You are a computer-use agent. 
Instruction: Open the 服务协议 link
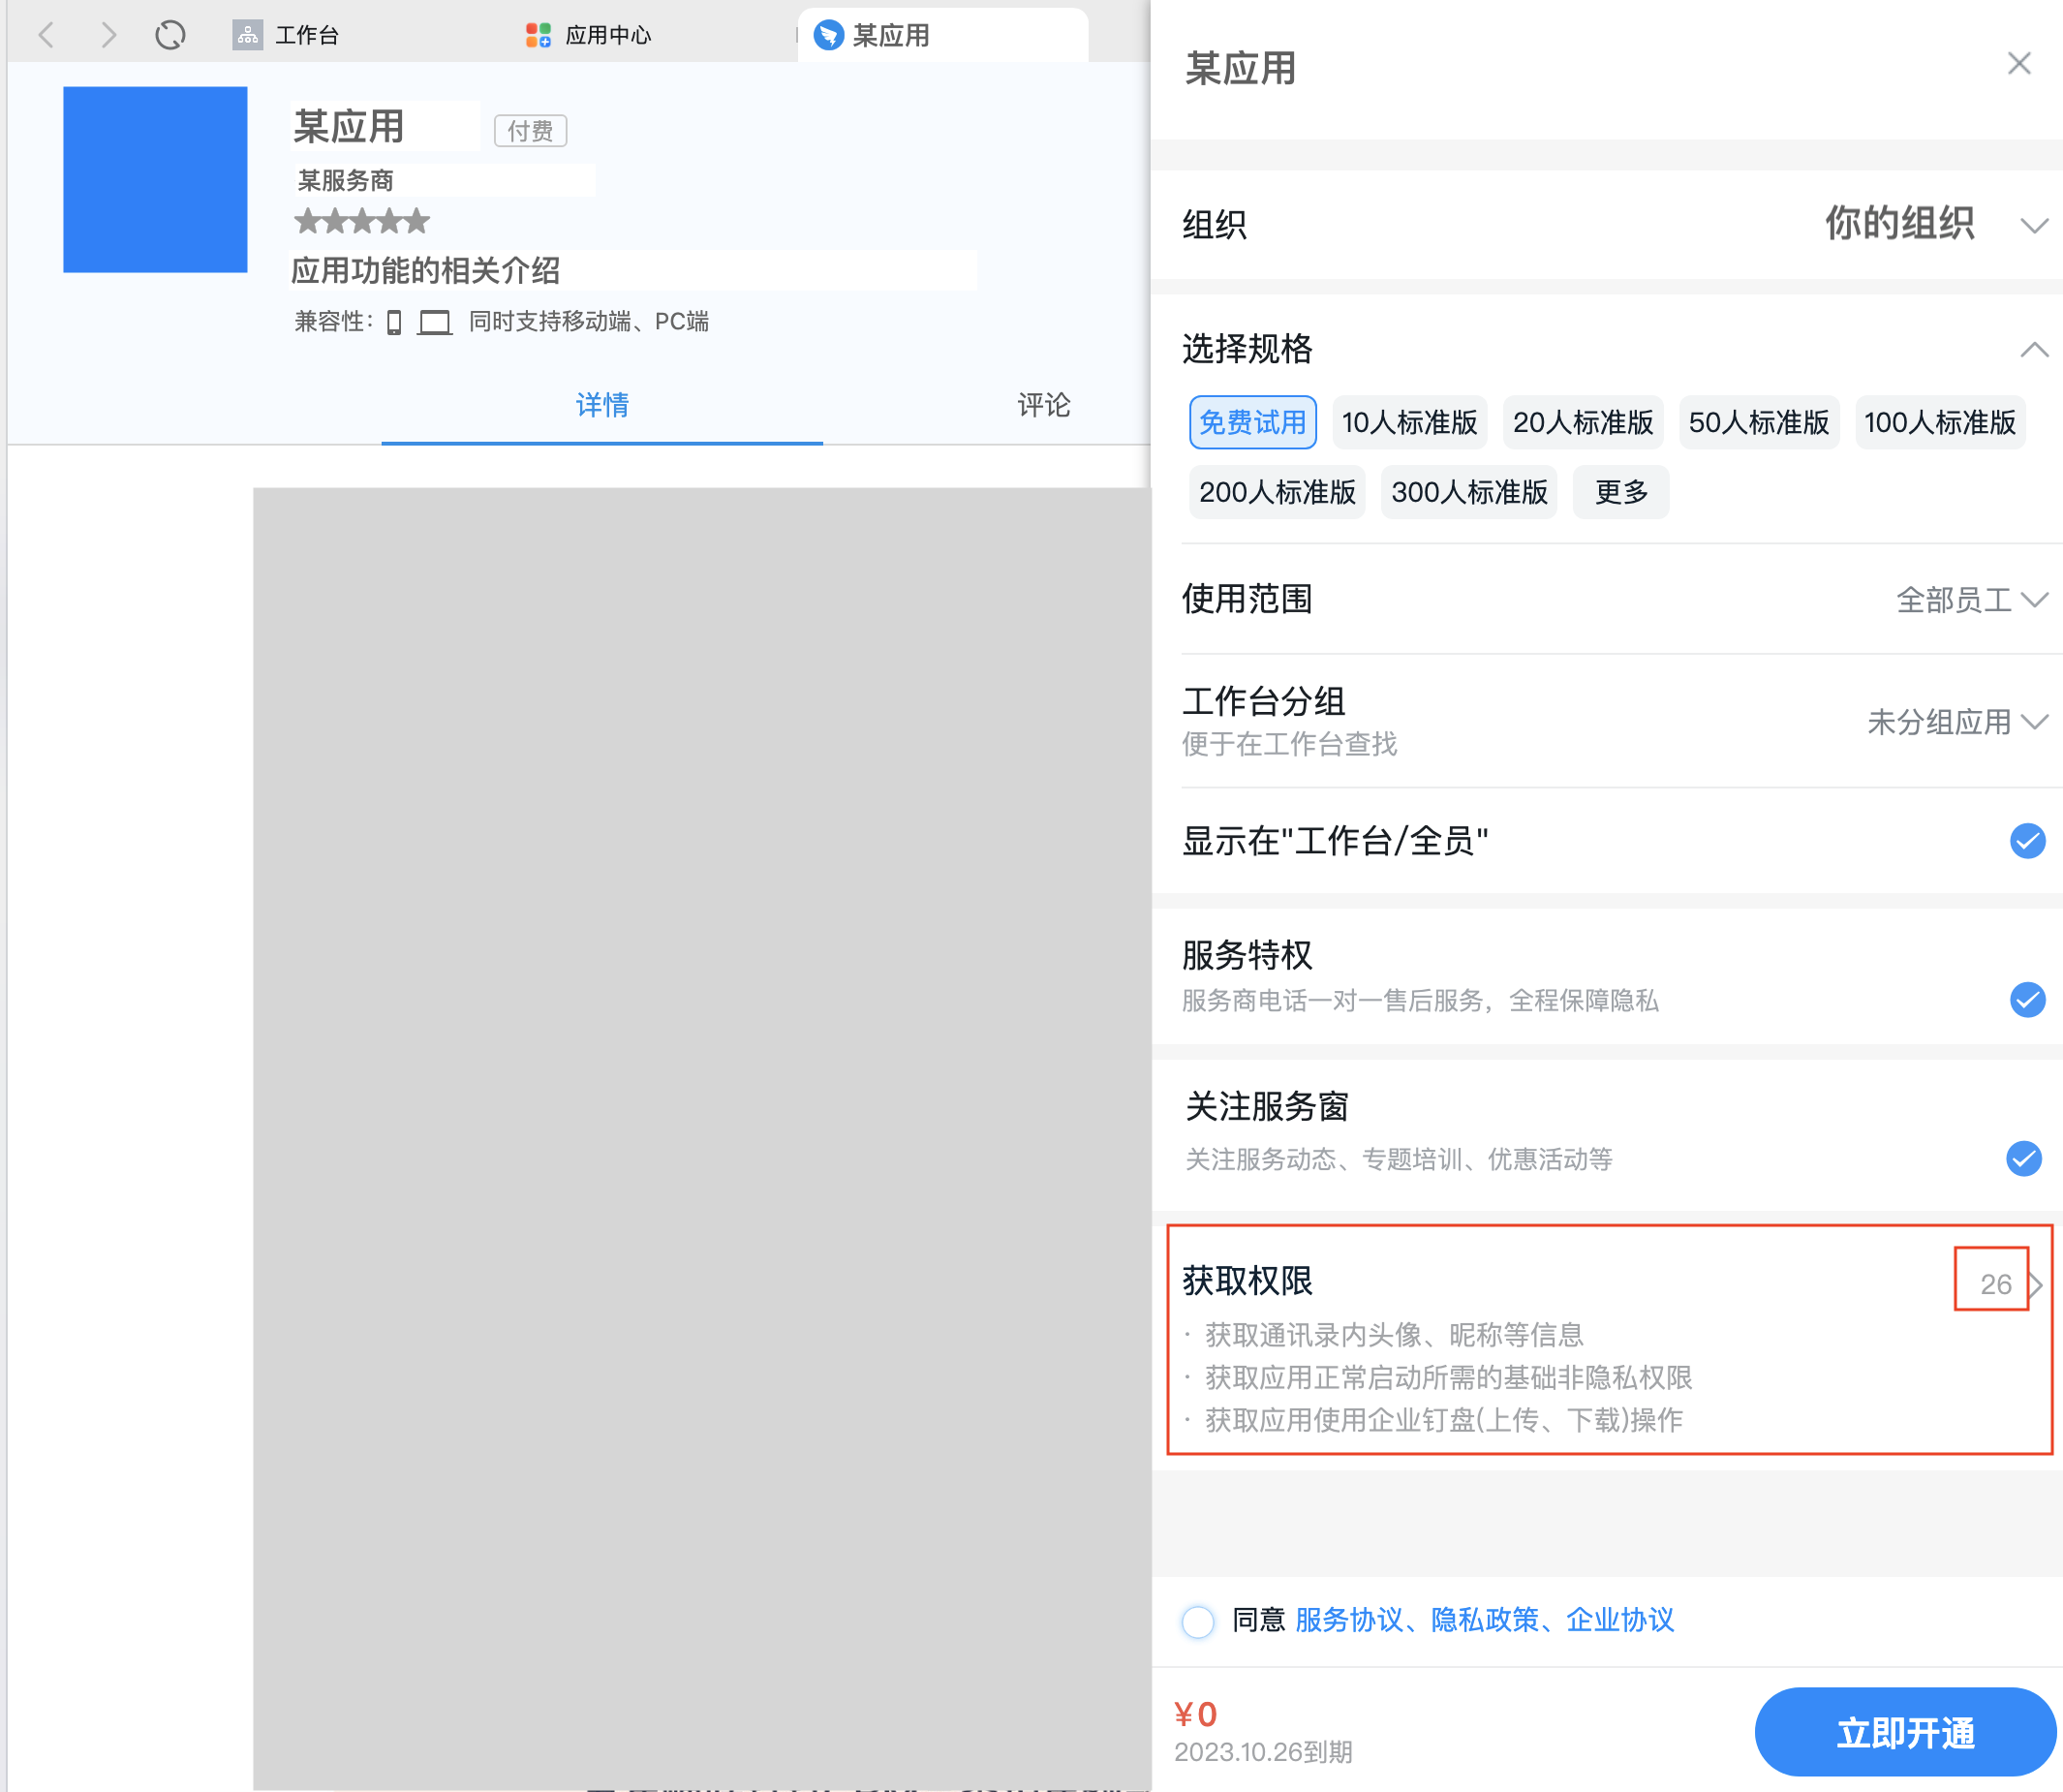1349,1620
